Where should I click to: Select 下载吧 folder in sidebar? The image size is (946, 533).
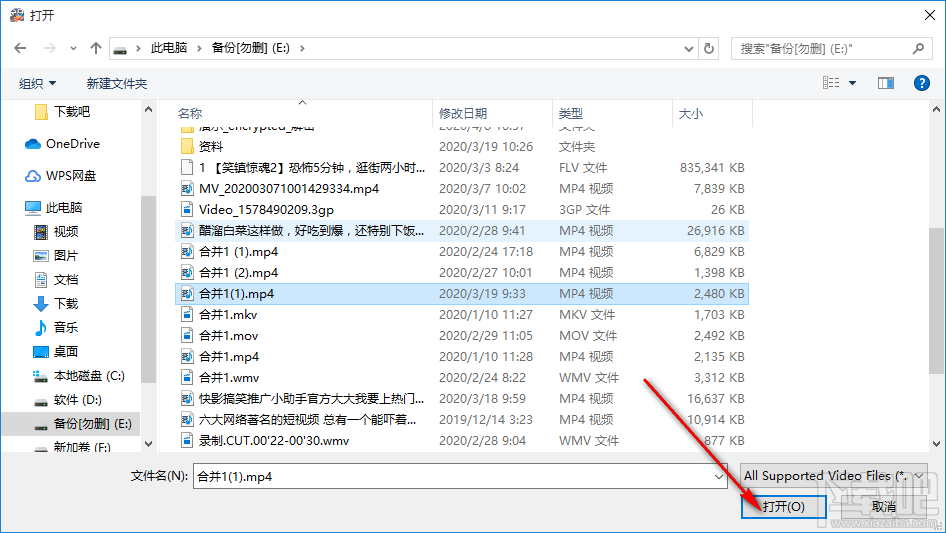(x=62, y=112)
